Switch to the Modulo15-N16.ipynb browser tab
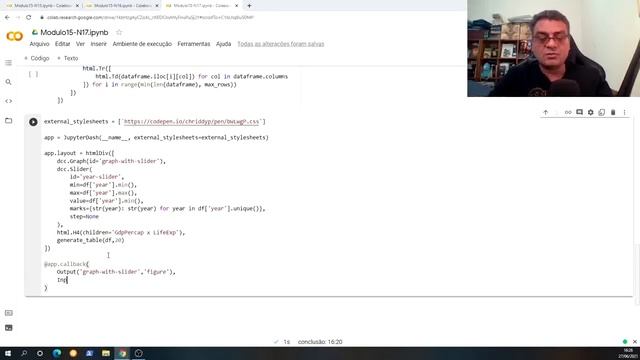The height and width of the screenshot is (360, 640). [x=120, y=6]
